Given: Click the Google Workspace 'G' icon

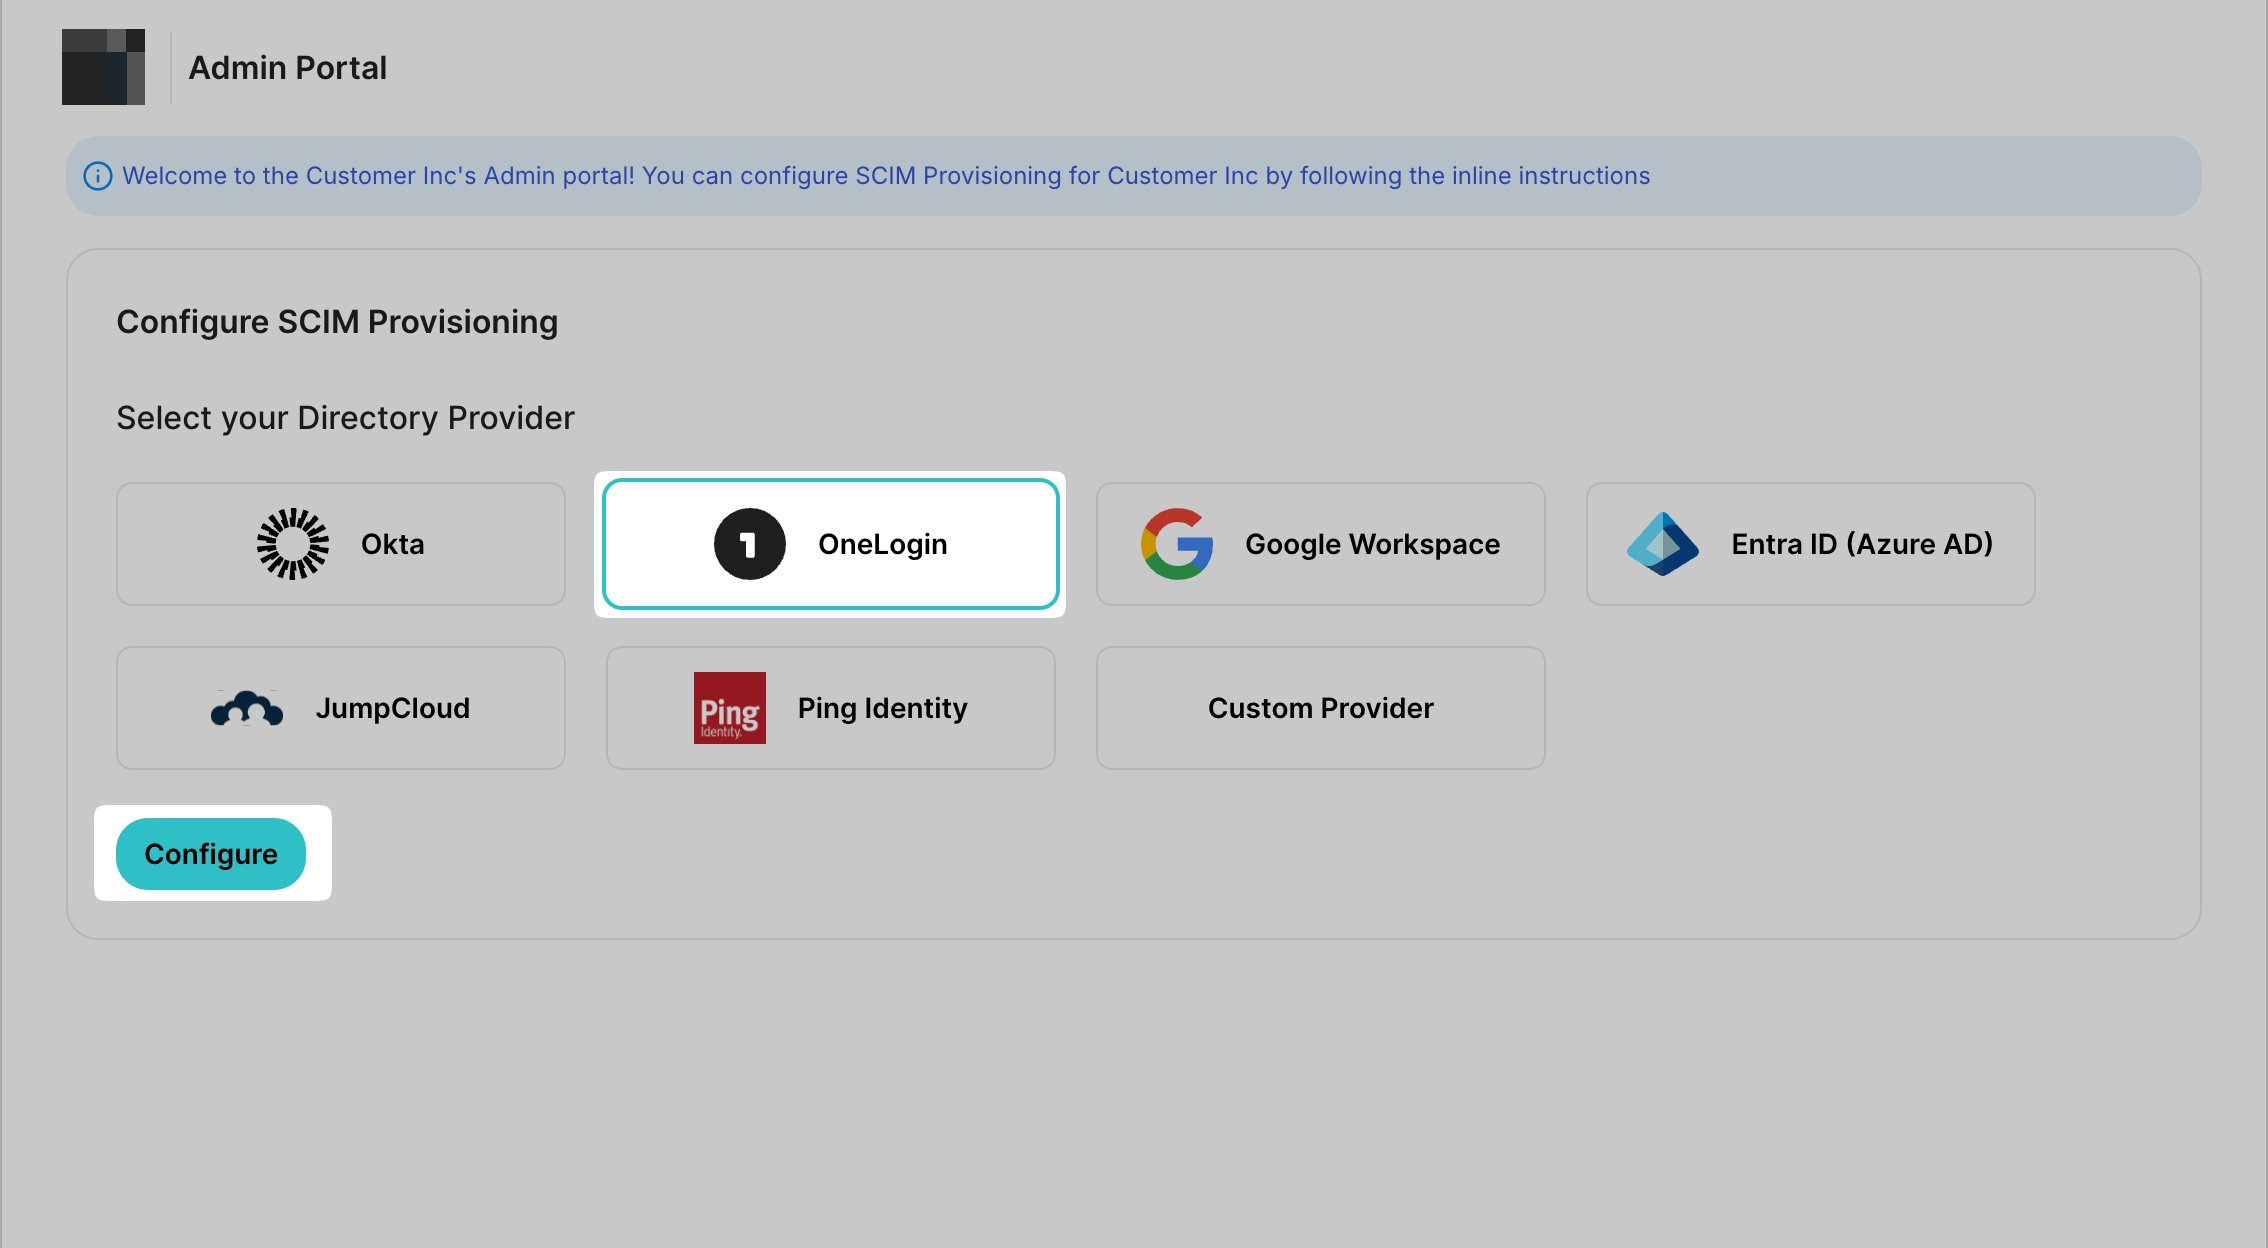Looking at the screenshot, I should 1176,543.
